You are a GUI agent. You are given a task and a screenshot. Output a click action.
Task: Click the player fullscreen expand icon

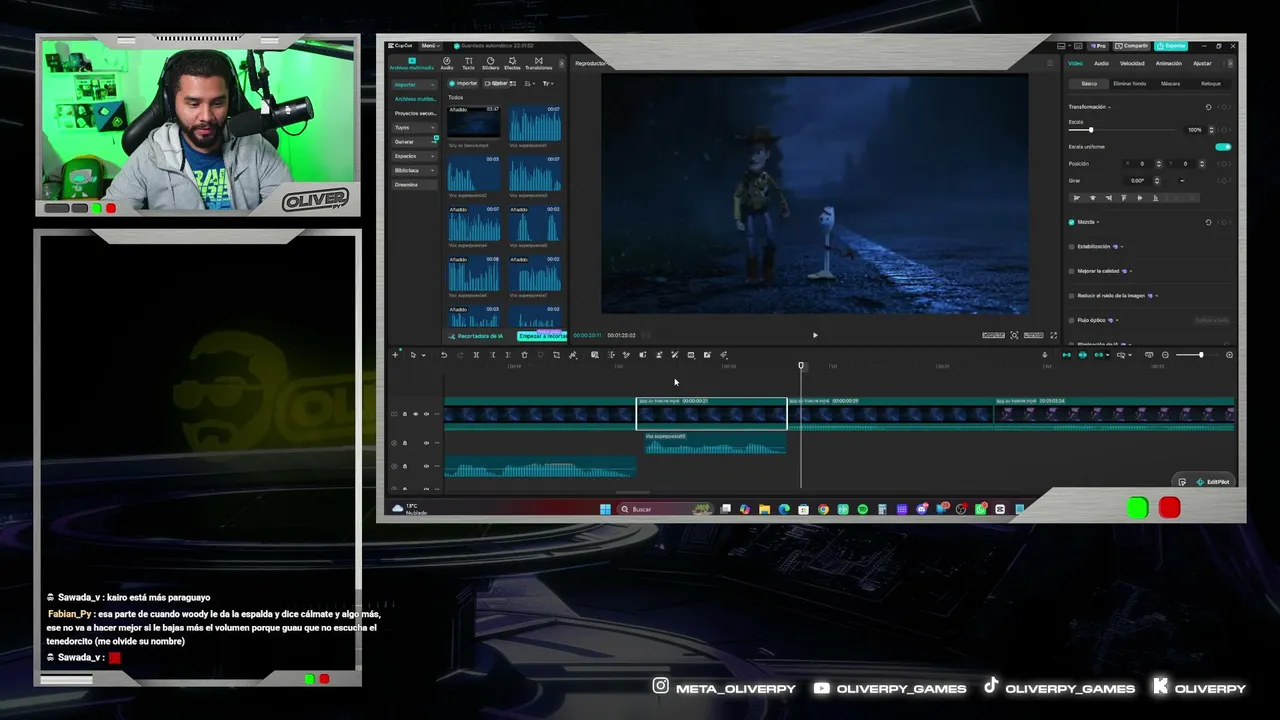(x=1053, y=335)
